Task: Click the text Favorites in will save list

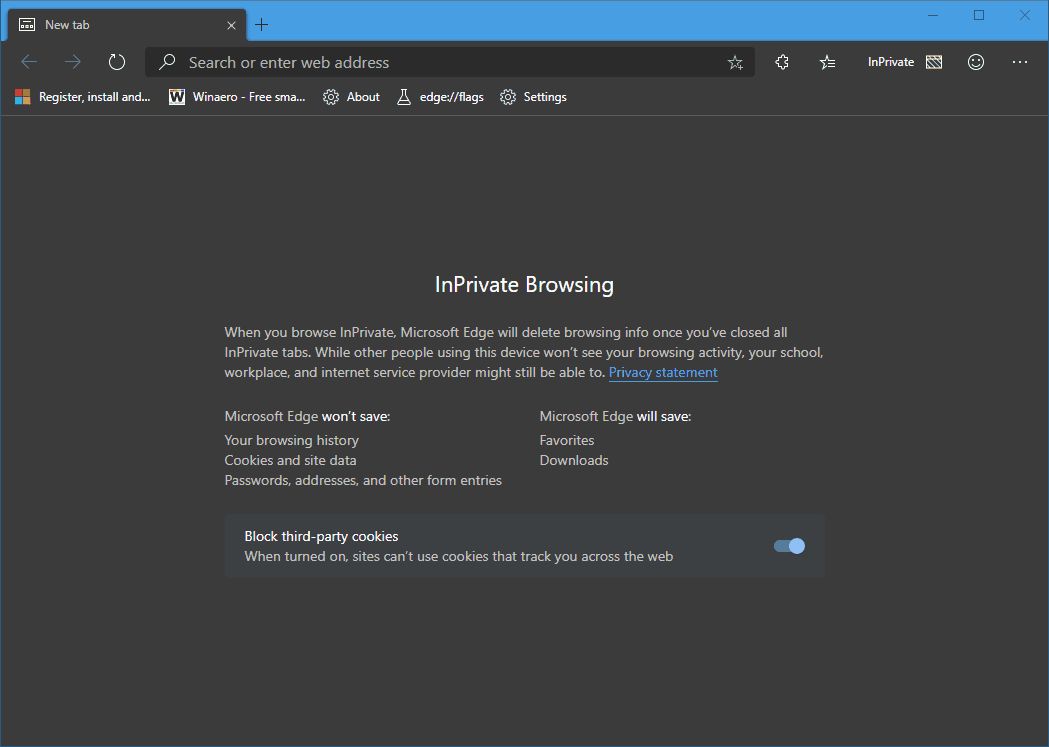Action: [x=567, y=440]
